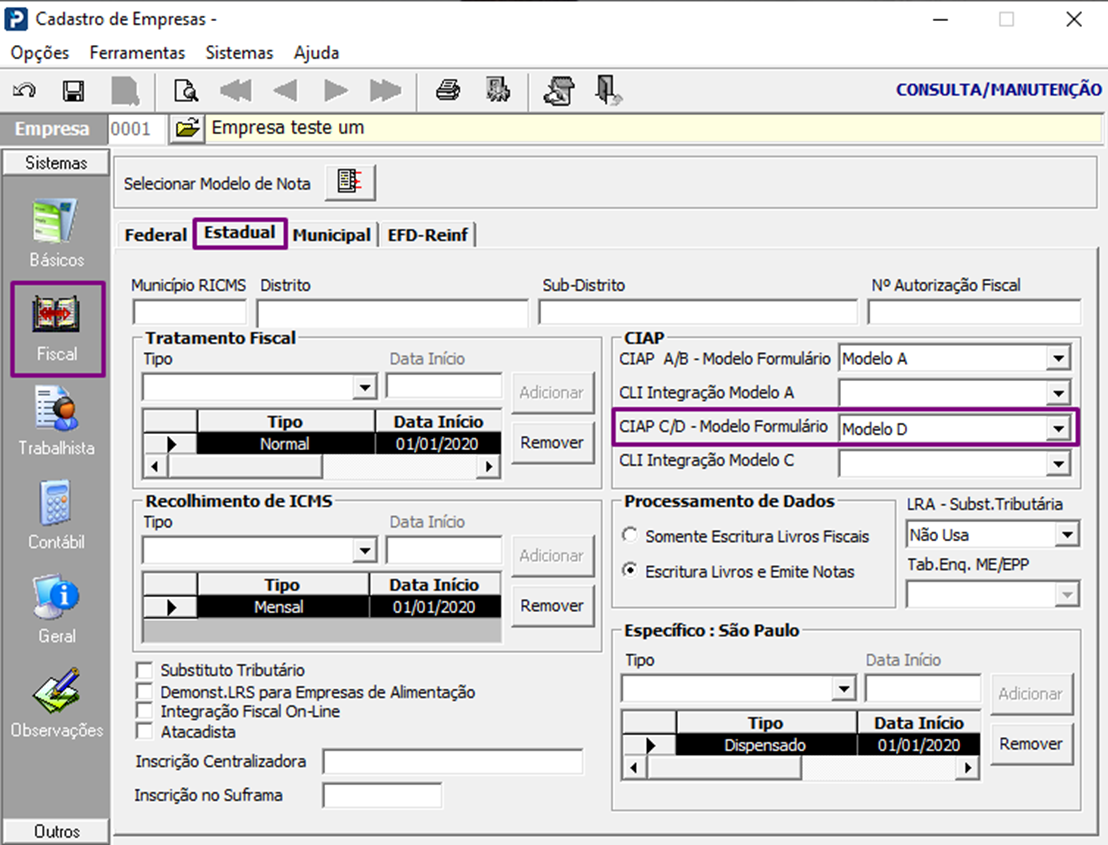Switch to the Municipal tab
Image resolution: width=1108 pixels, height=845 pixels.
331,235
